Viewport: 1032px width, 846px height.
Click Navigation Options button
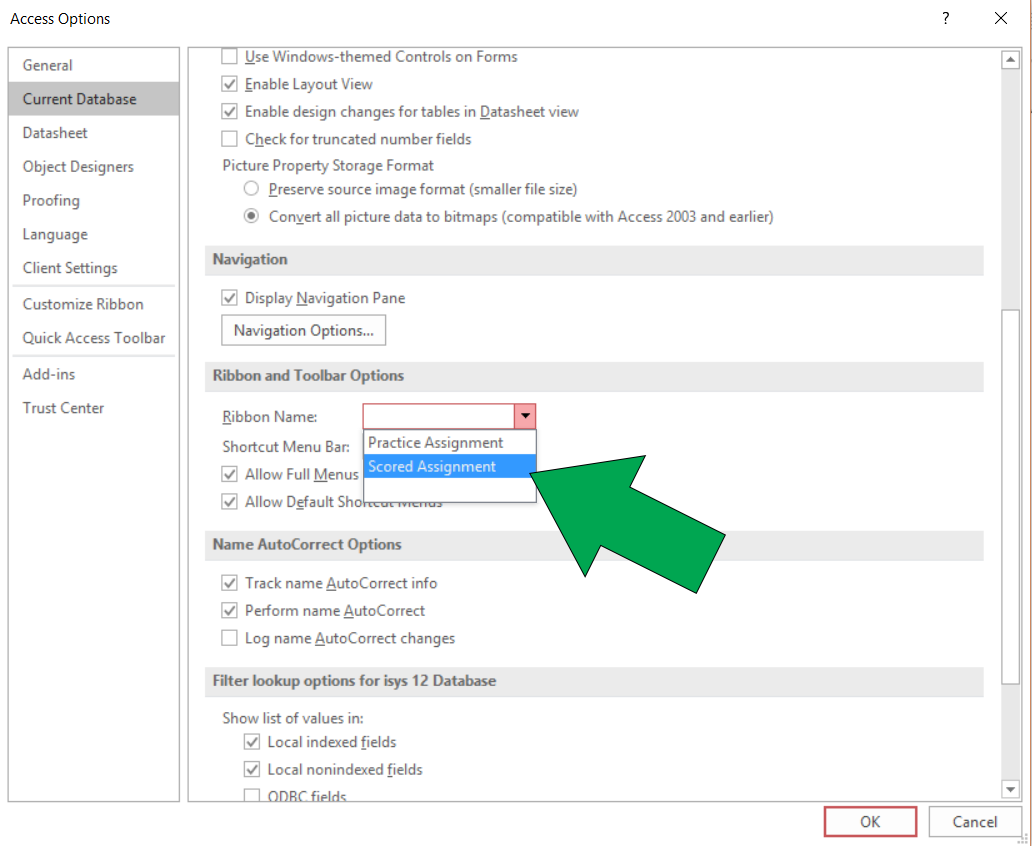303,330
